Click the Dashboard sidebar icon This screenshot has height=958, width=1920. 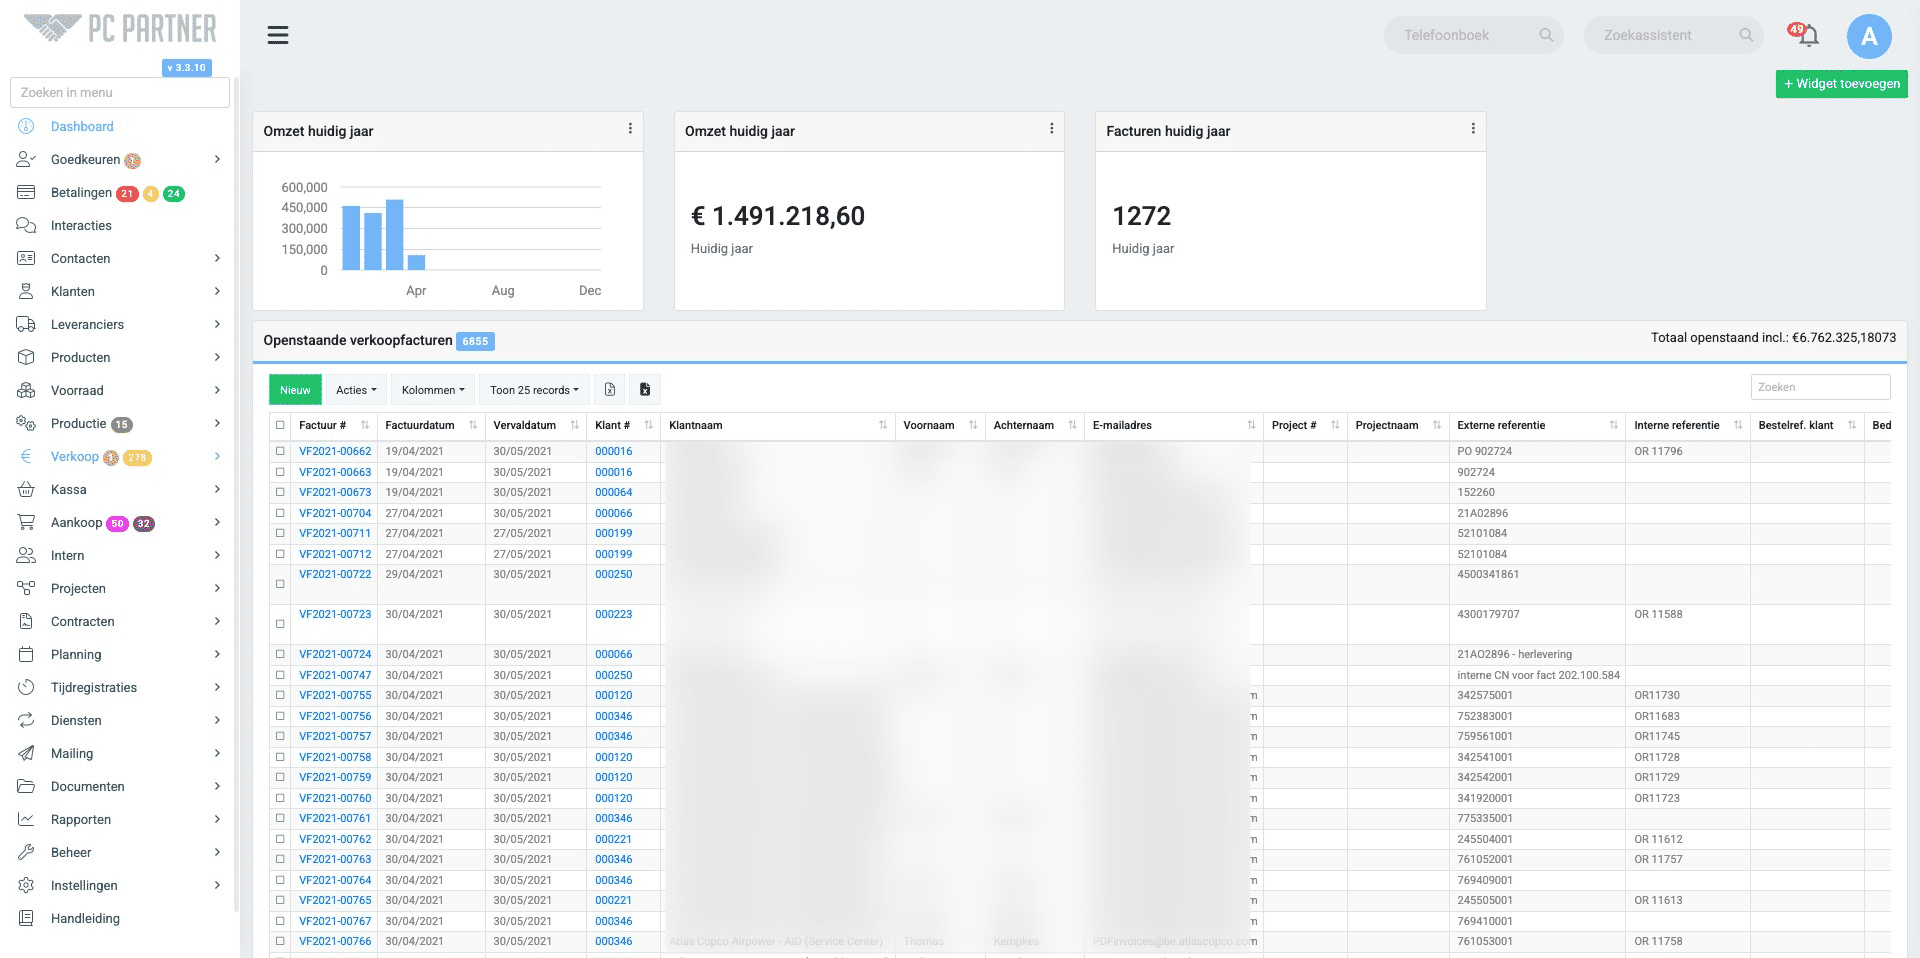pos(27,126)
